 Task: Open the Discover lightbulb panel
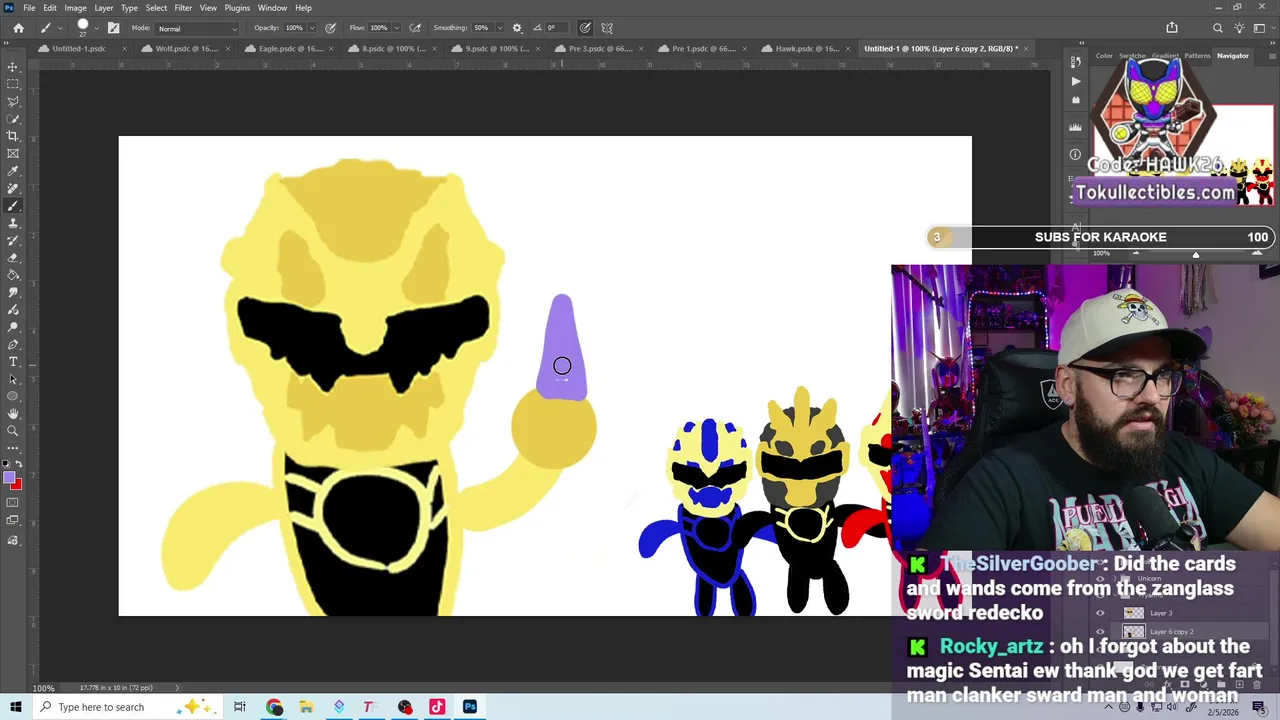click(1240, 28)
